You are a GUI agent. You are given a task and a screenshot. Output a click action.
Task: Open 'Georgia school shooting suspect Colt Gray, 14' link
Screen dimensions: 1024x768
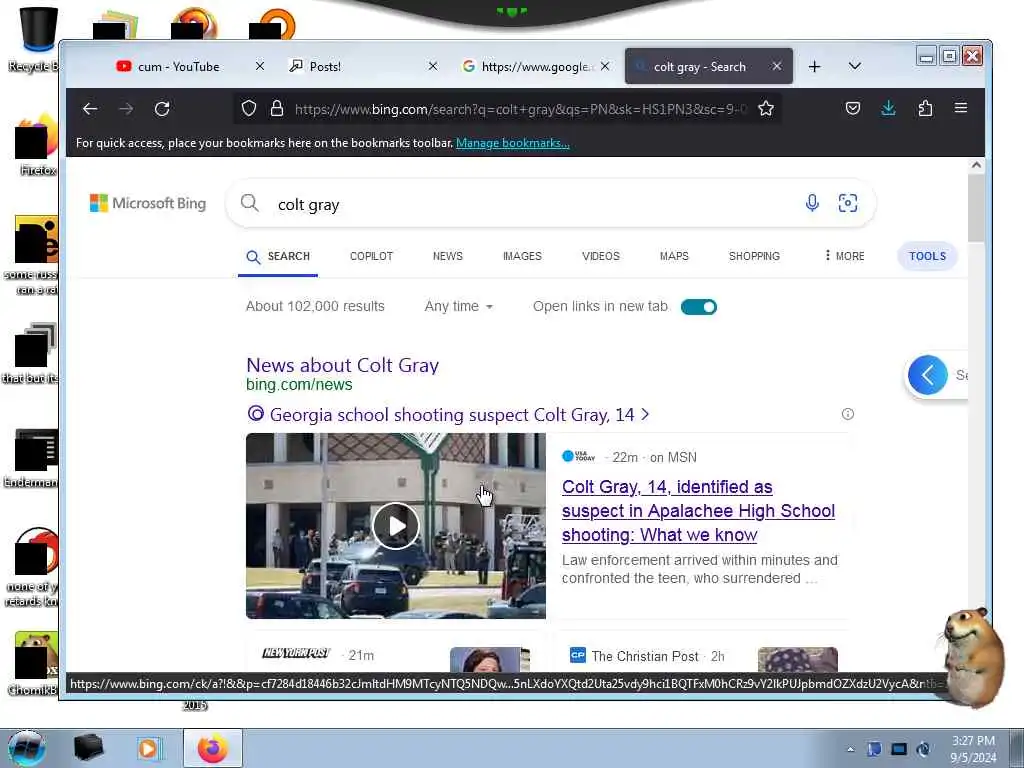452,415
